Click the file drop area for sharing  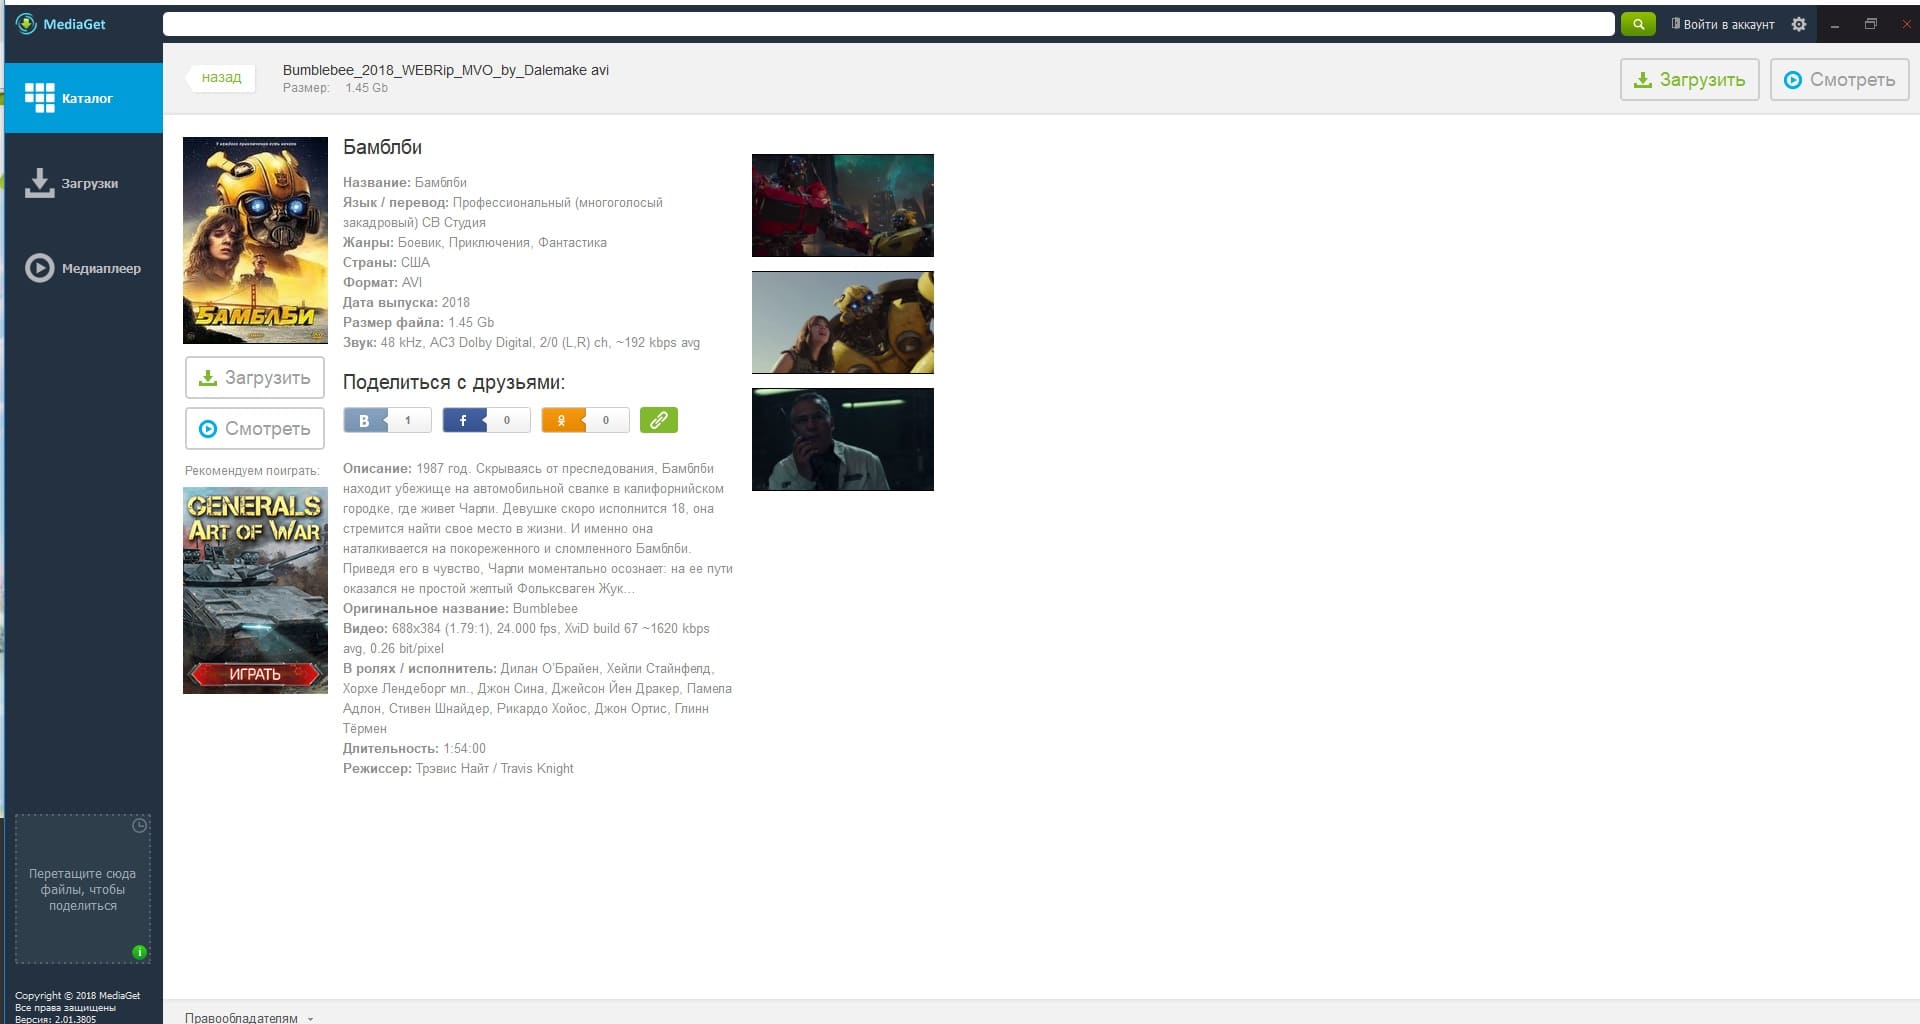[x=83, y=889]
